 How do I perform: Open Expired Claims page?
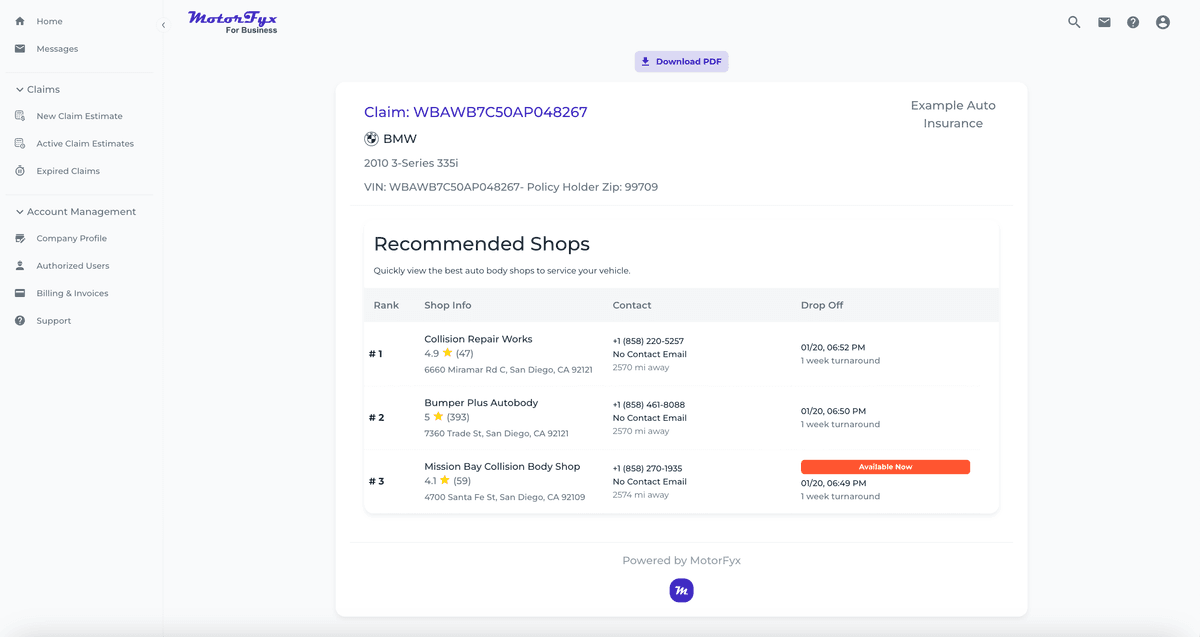pos(68,171)
